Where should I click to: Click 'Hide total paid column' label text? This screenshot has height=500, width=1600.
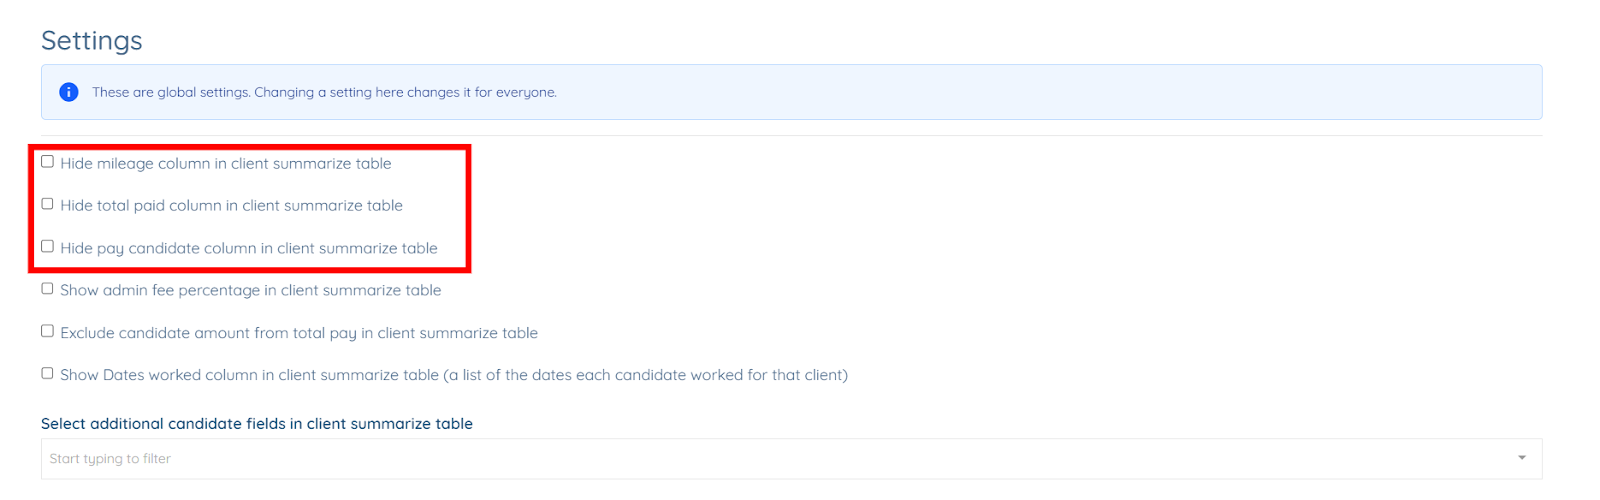(231, 206)
